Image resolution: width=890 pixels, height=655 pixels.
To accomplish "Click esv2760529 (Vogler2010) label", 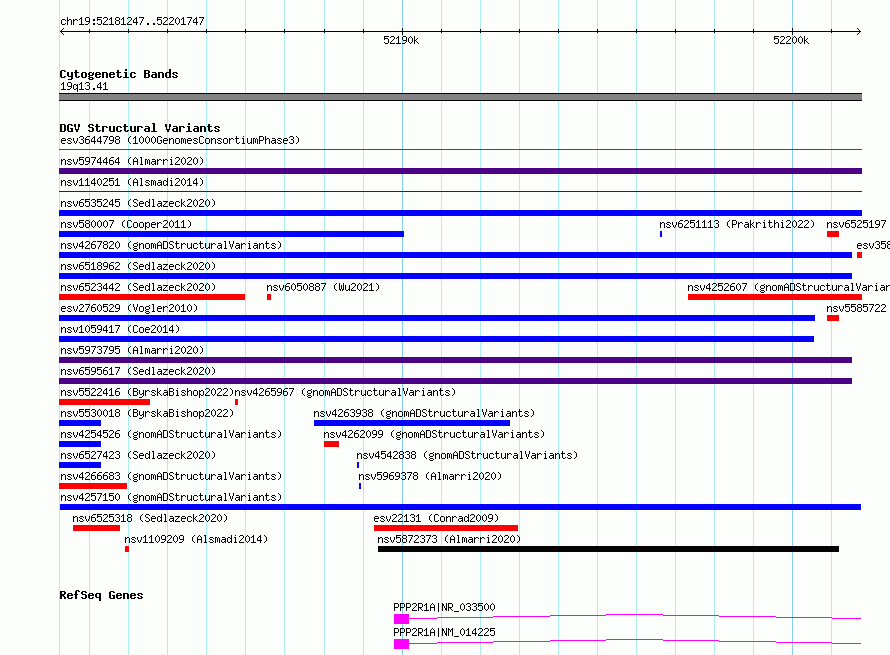I will click(129, 308).
